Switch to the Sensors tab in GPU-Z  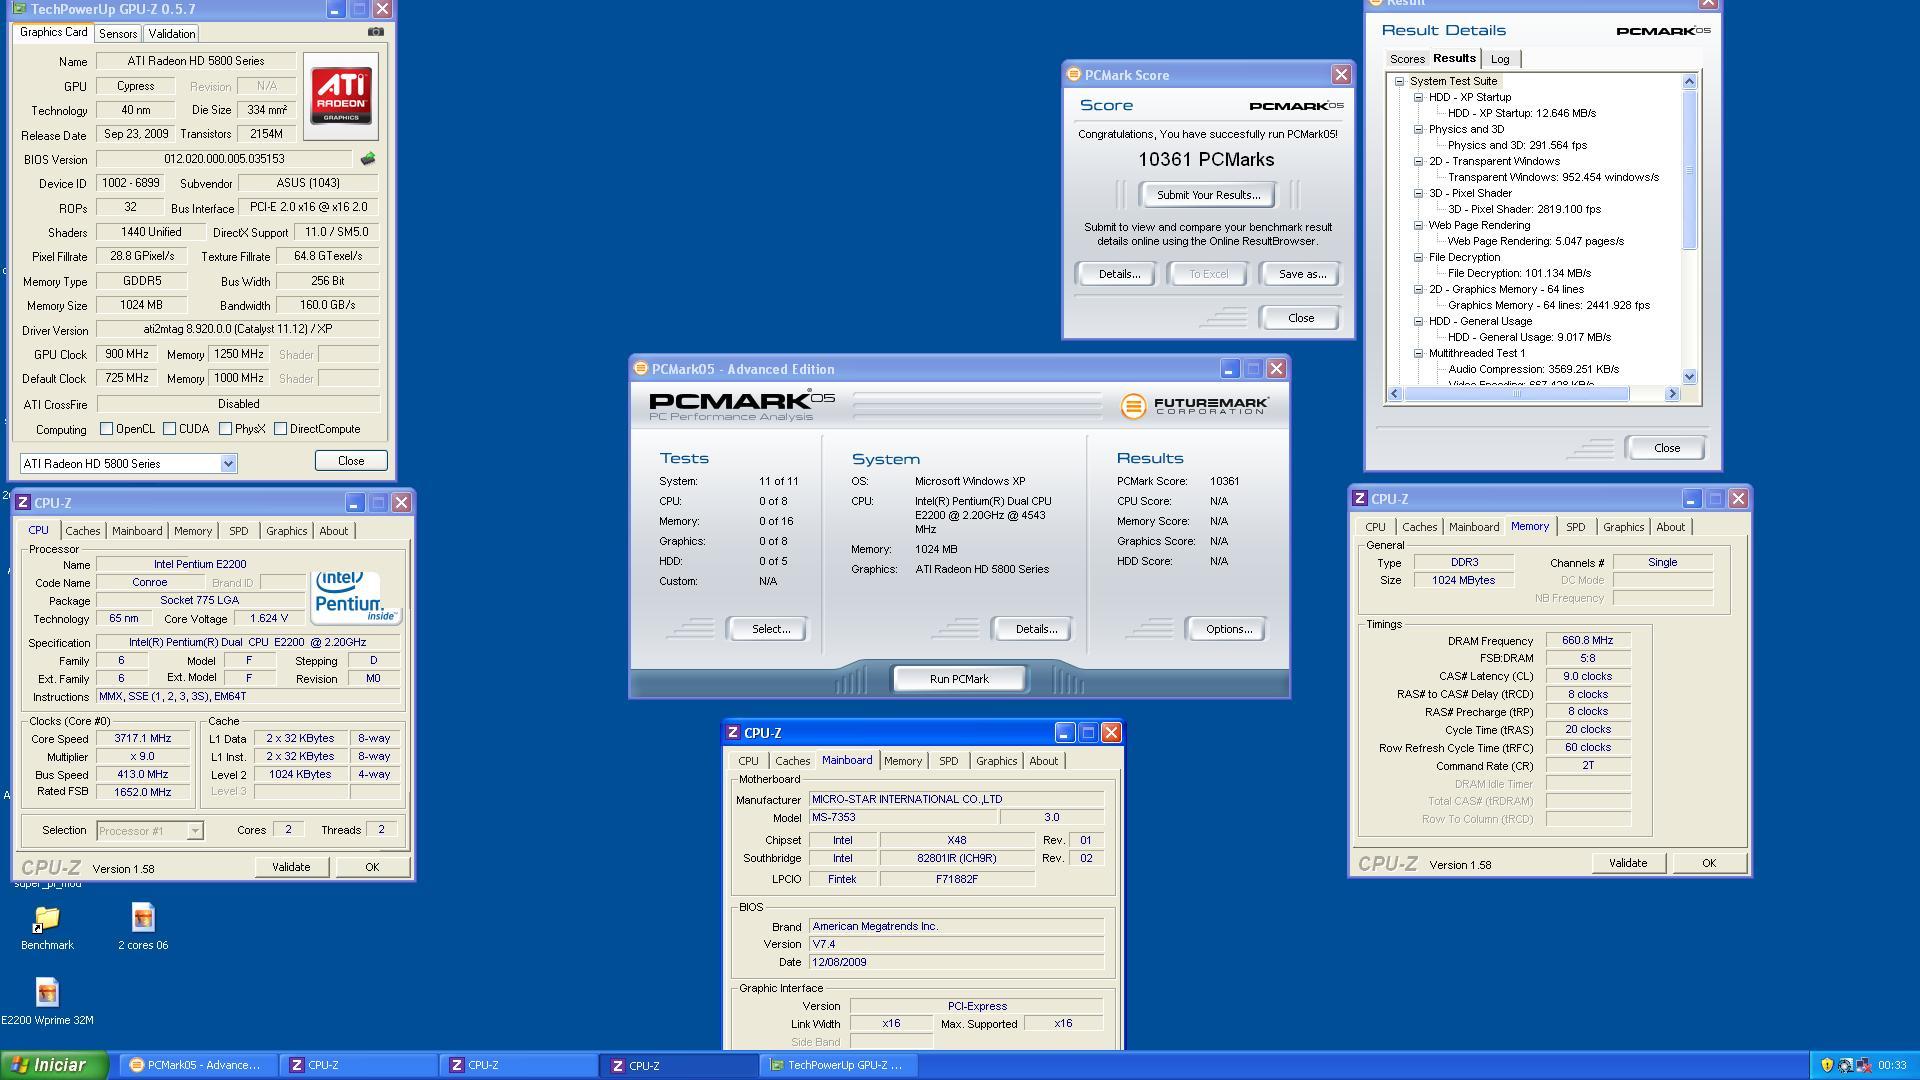point(118,33)
